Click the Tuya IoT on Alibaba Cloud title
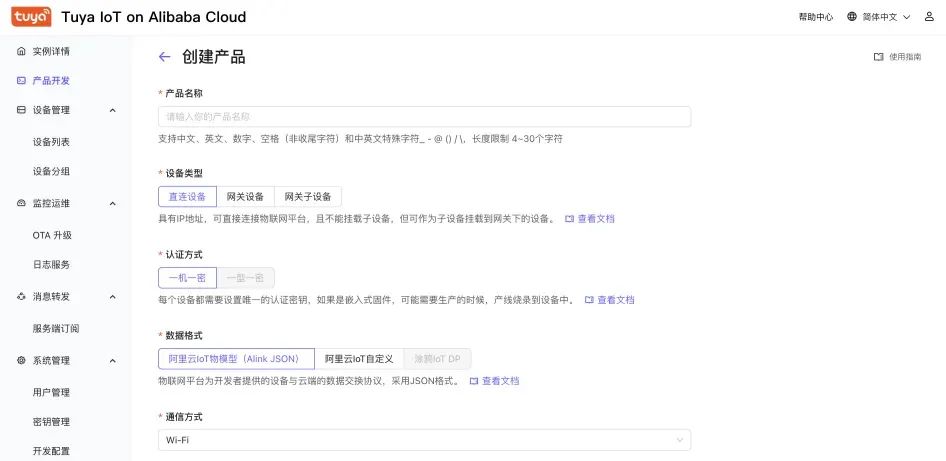The image size is (946, 461). pos(153,17)
